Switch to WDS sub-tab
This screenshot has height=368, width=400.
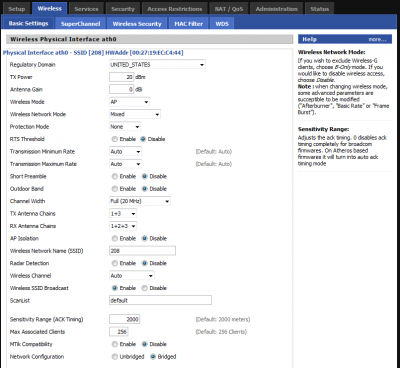click(x=222, y=24)
